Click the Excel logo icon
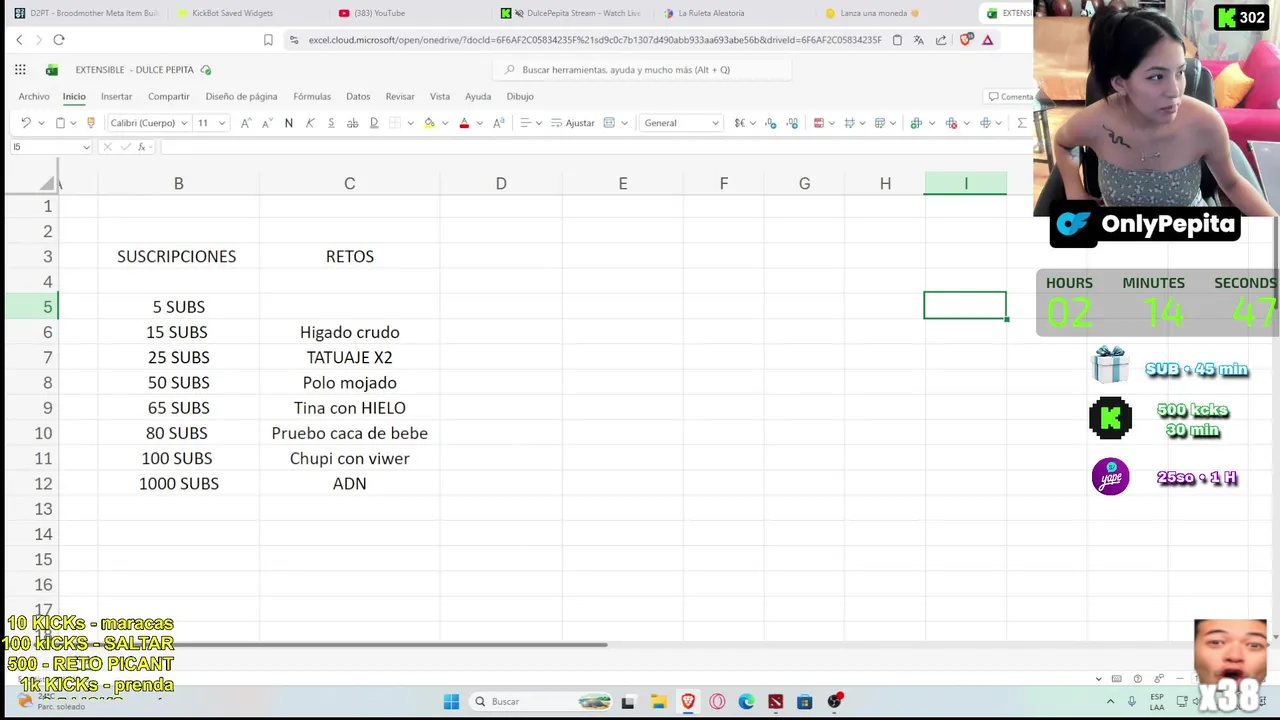The width and height of the screenshot is (1280, 720). click(52, 70)
